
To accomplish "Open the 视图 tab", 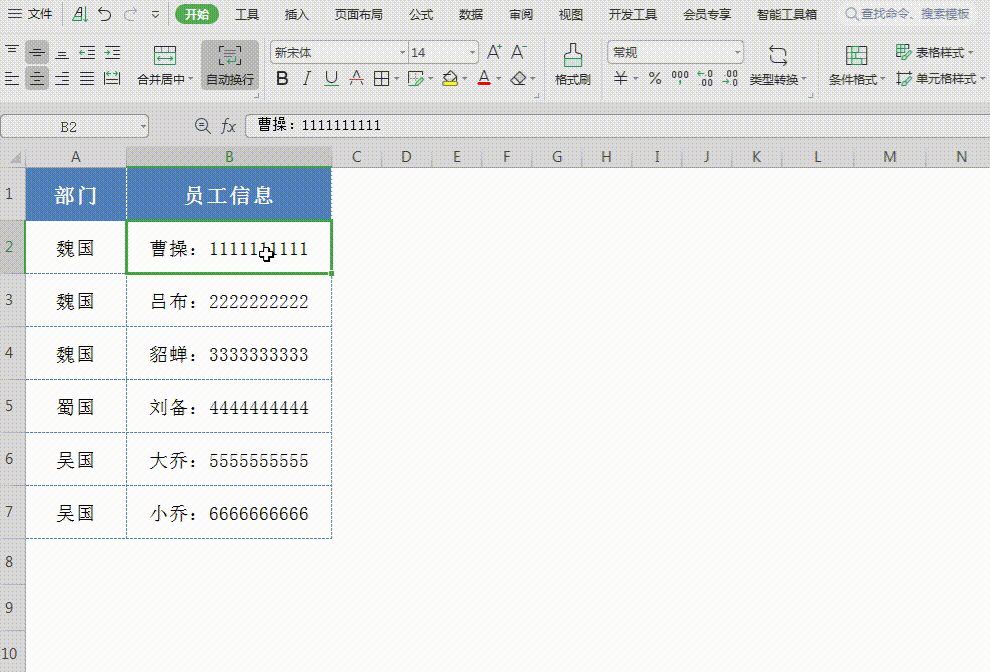I will (x=571, y=14).
